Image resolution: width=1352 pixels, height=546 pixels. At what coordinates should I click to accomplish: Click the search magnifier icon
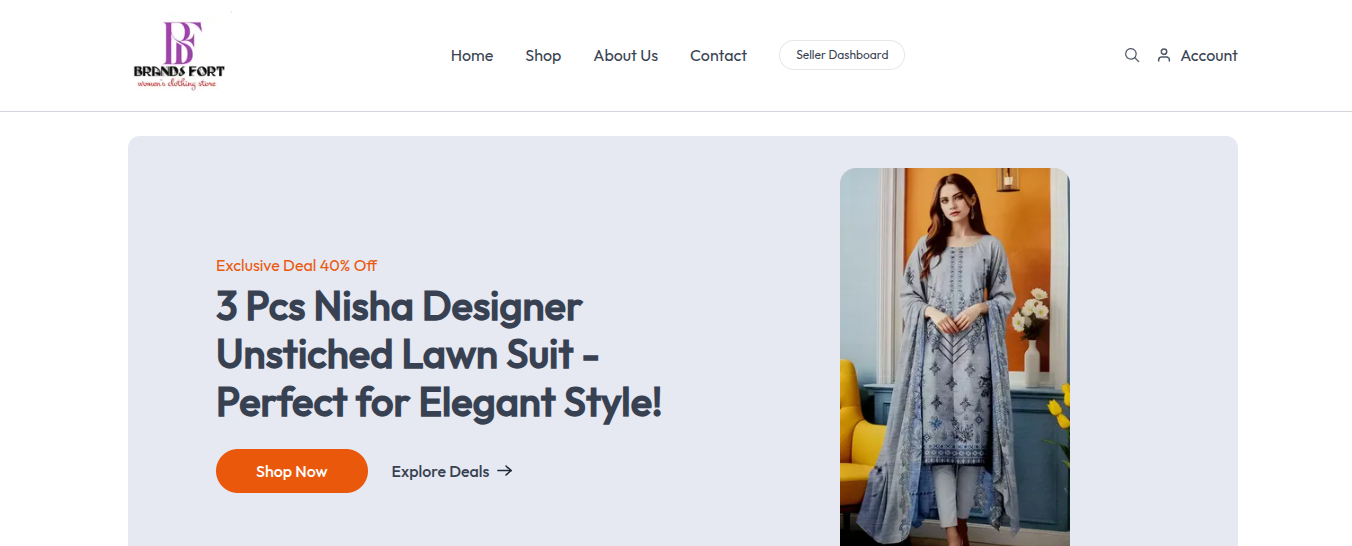click(1131, 55)
